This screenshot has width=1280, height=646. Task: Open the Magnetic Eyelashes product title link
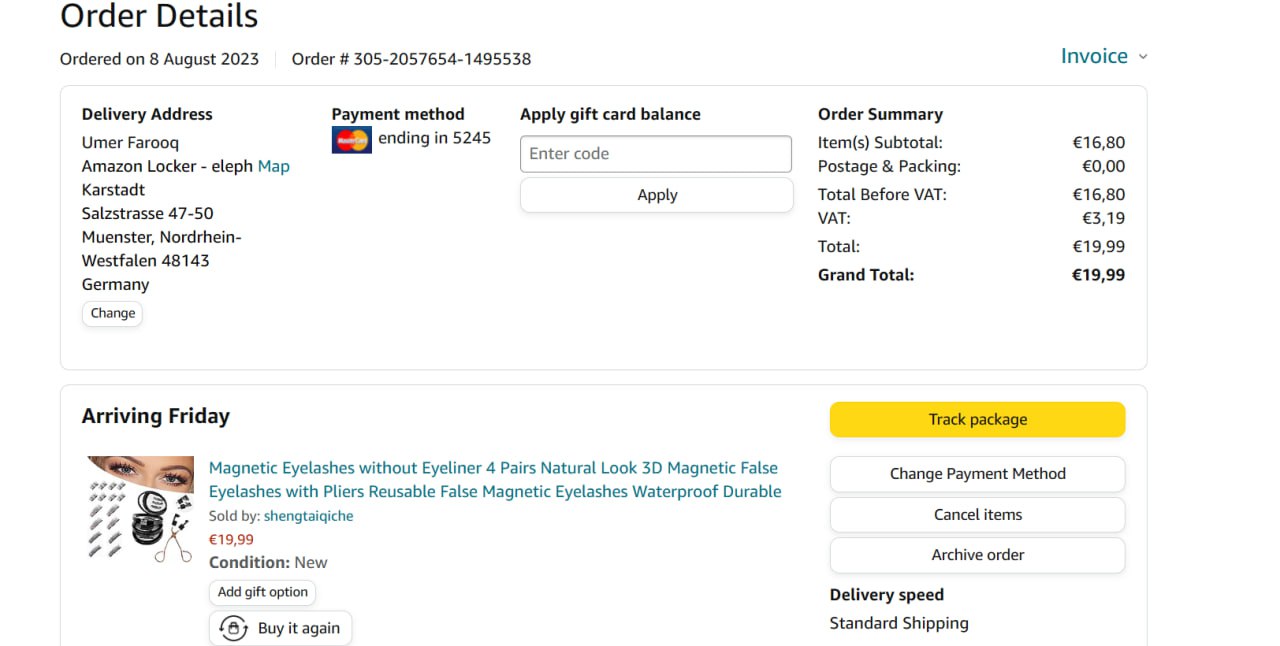click(494, 480)
